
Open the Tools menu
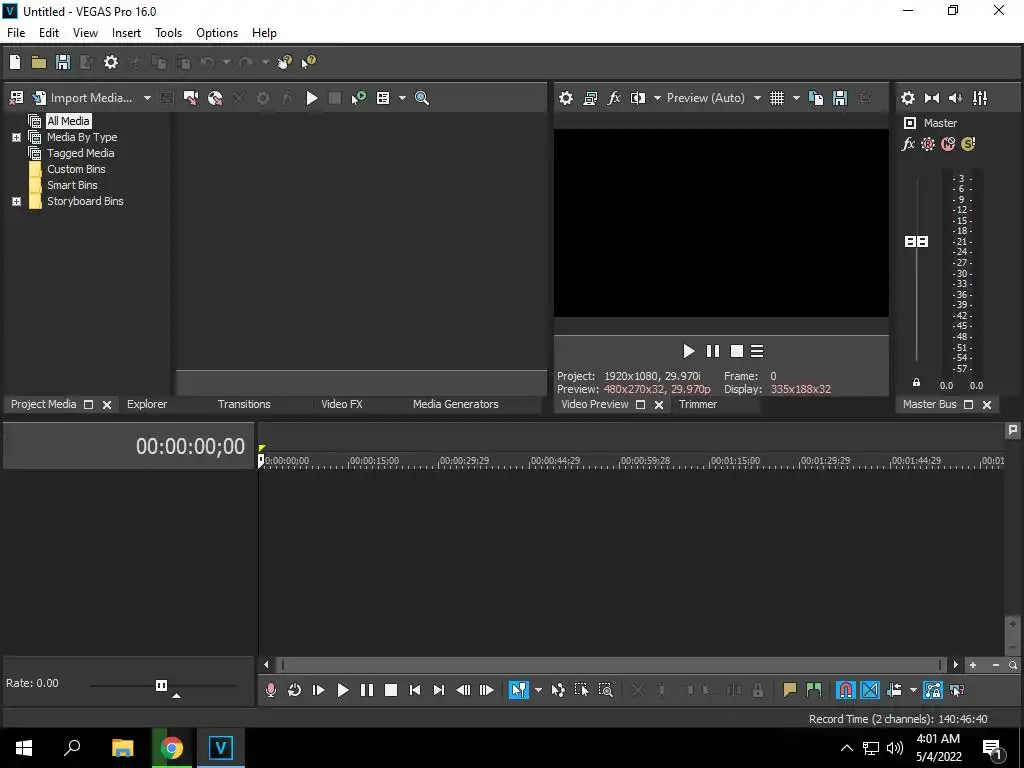coord(168,33)
